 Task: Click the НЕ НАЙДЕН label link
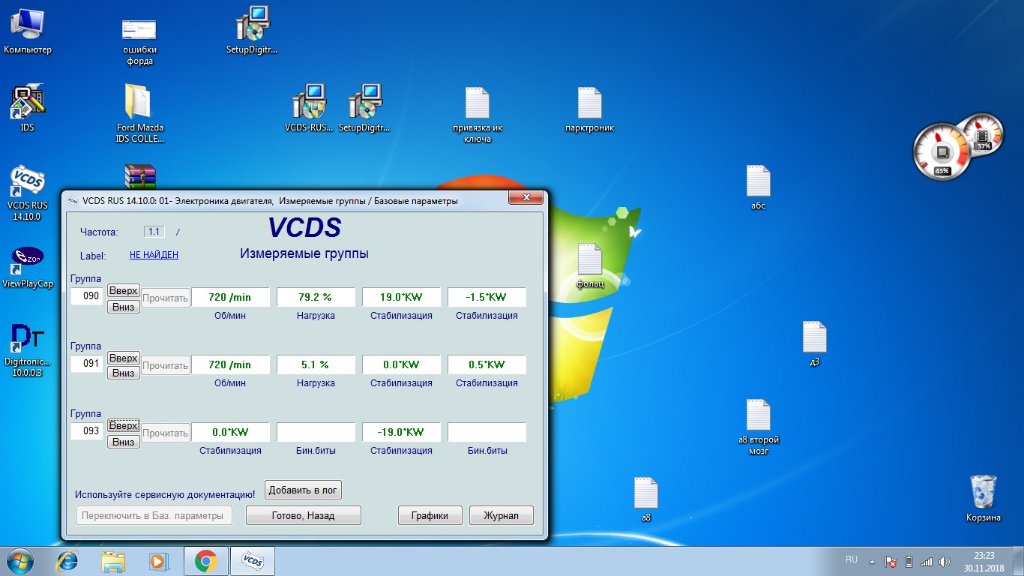[154, 255]
